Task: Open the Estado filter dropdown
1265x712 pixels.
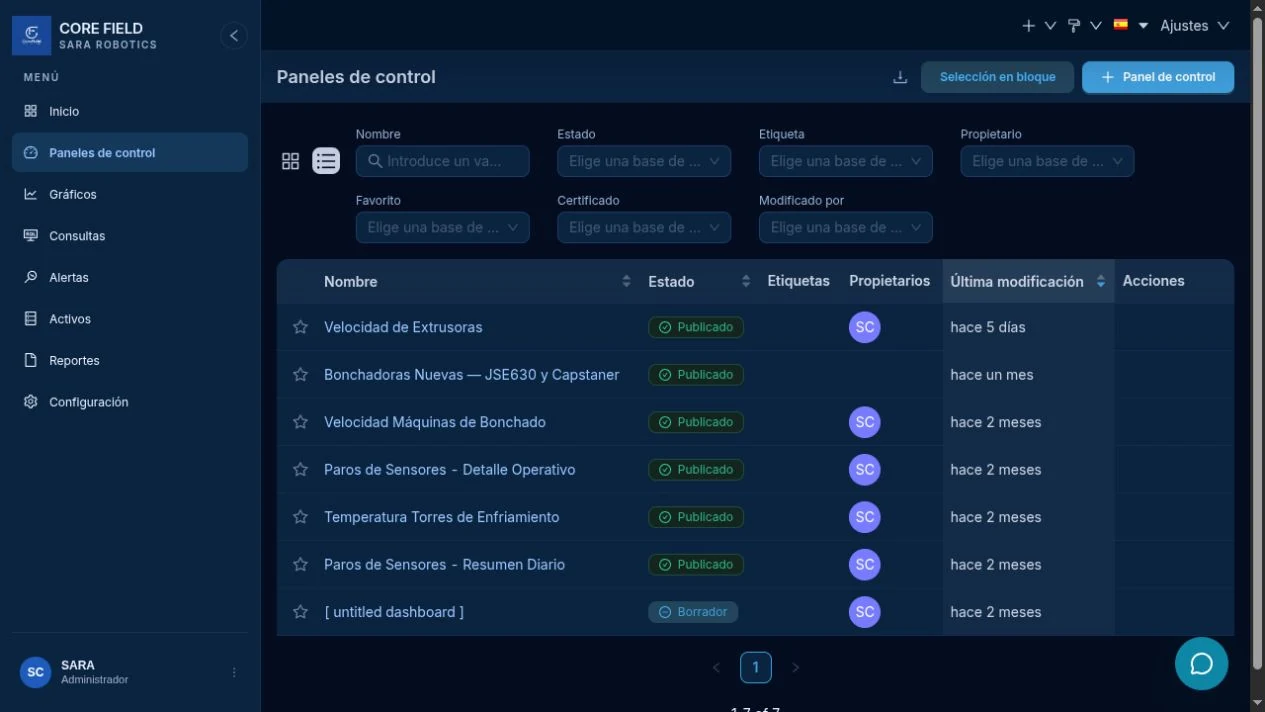Action: click(644, 161)
